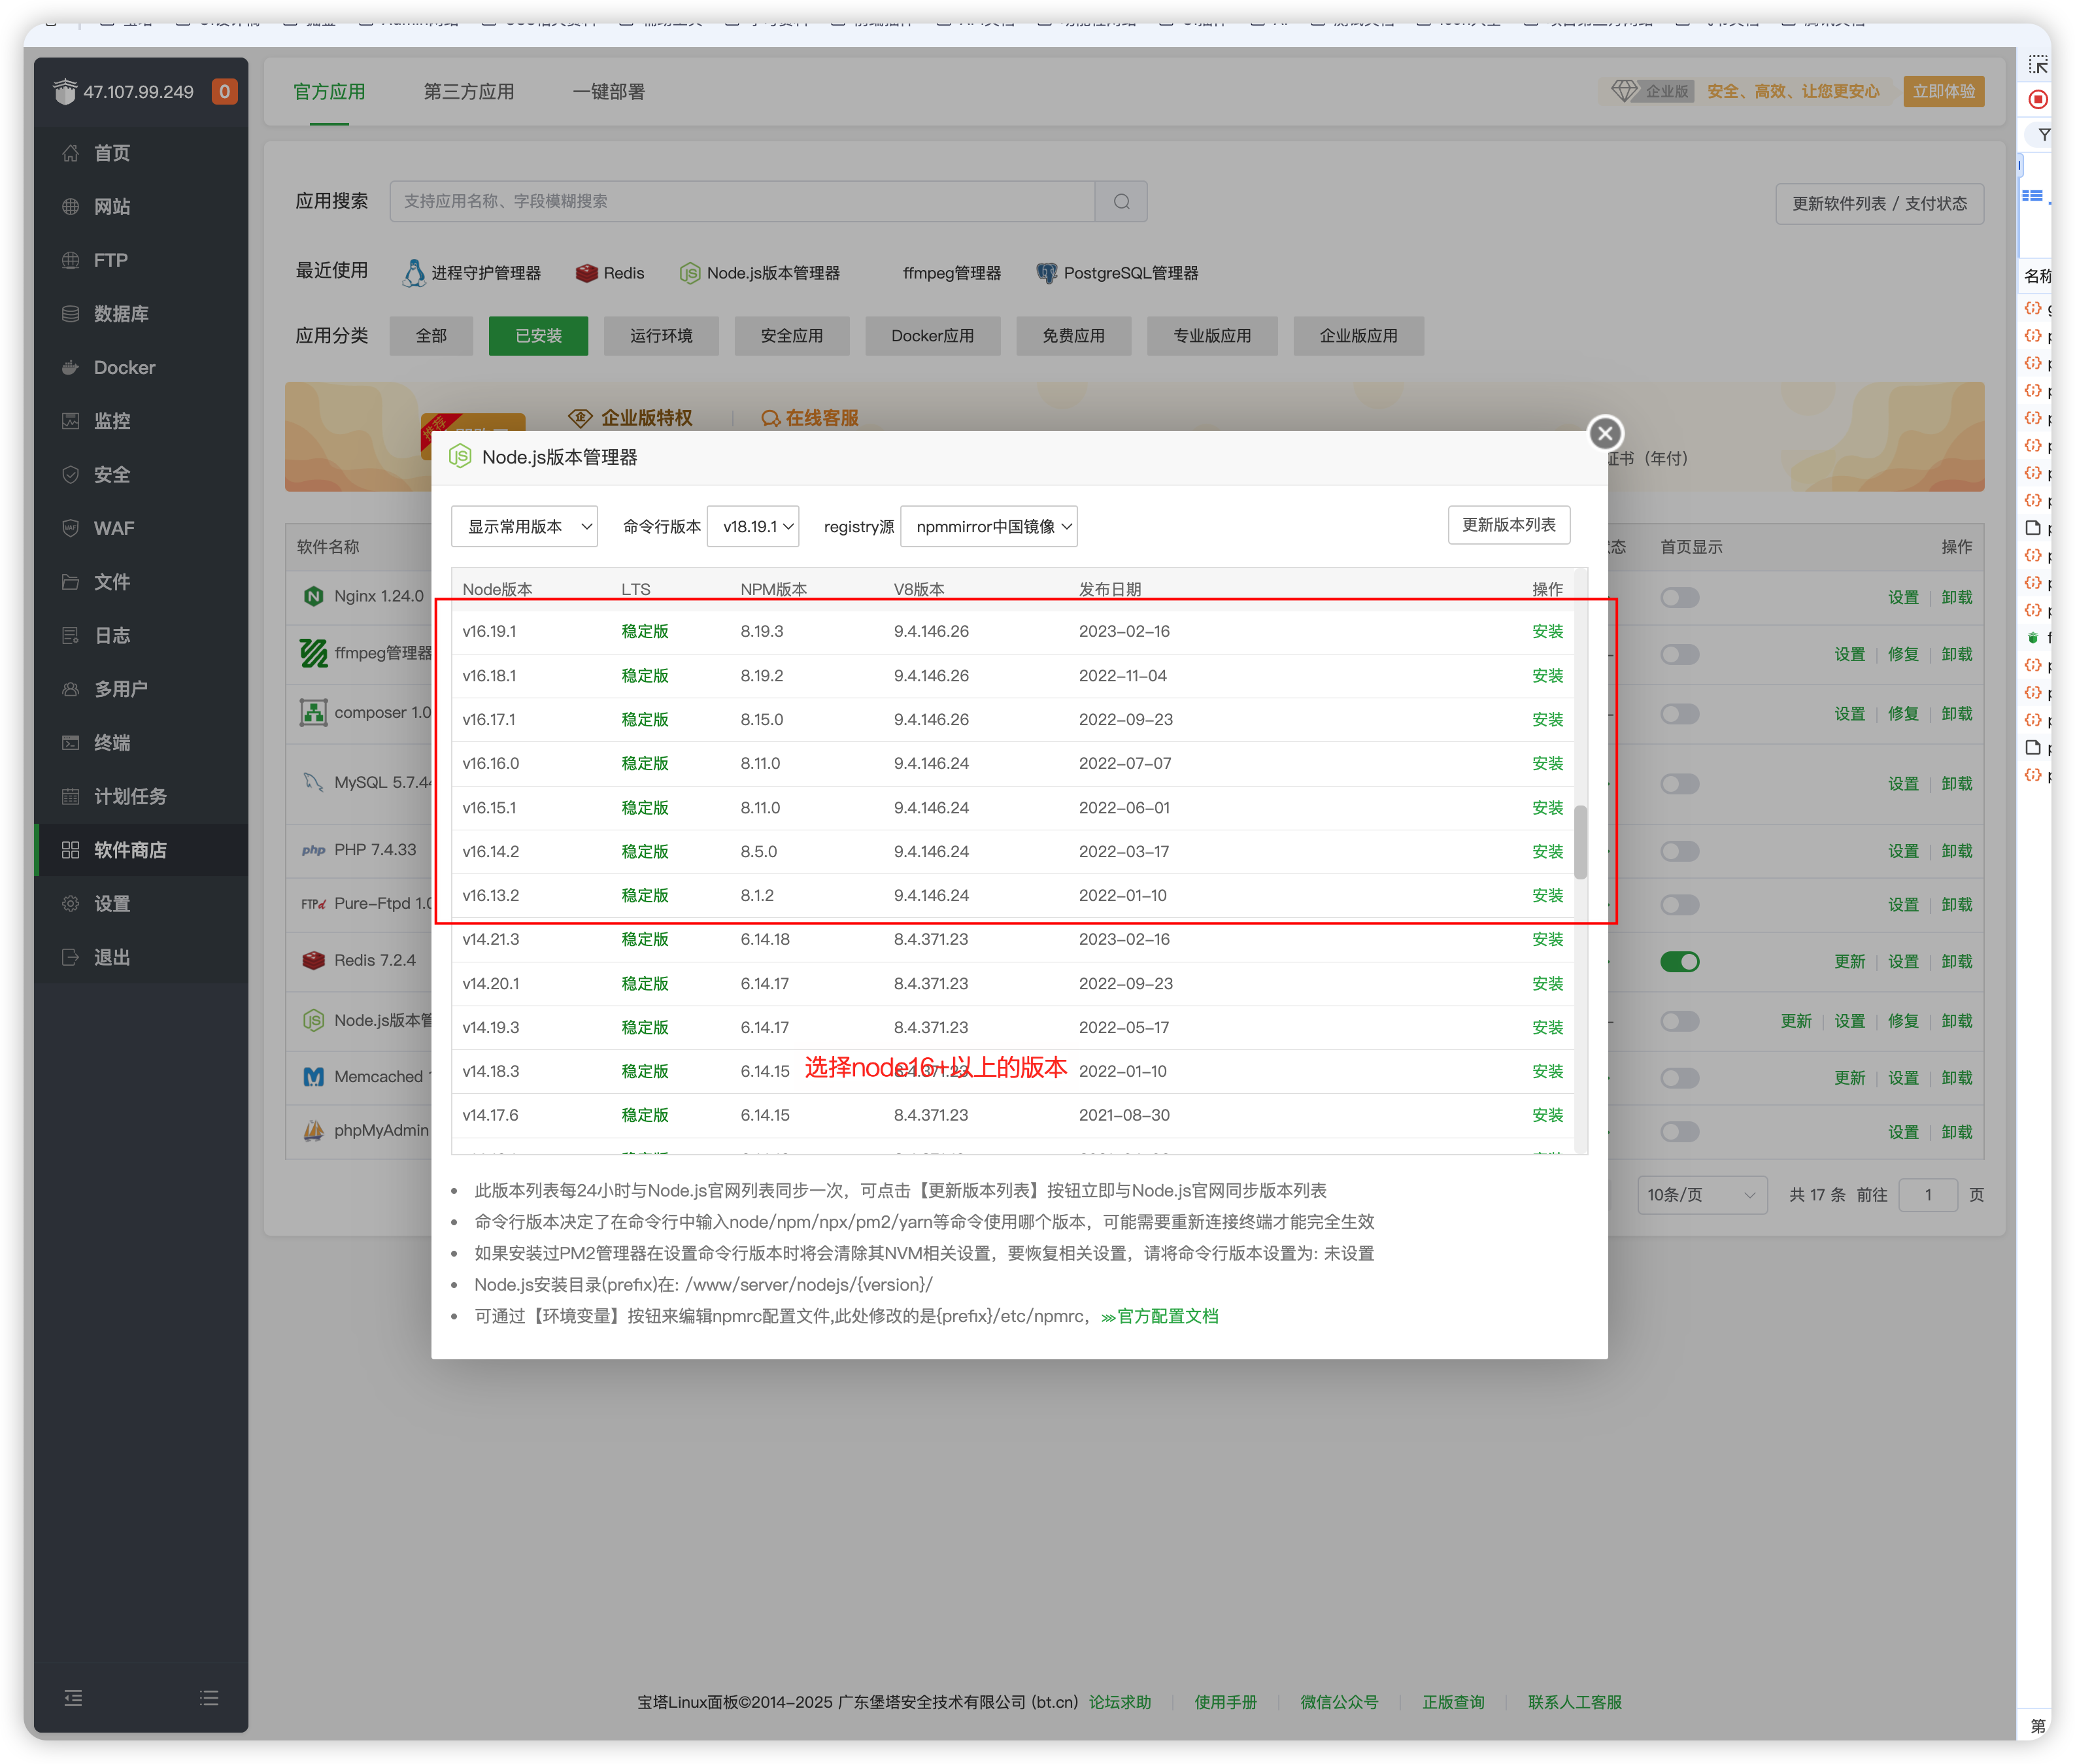
Task: Expand the 显示常用版本 dropdown
Action: point(524,526)
